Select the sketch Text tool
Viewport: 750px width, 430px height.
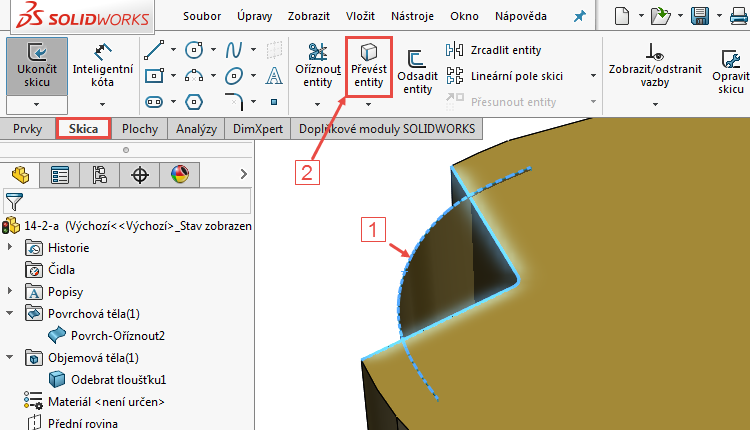point(274,76)
